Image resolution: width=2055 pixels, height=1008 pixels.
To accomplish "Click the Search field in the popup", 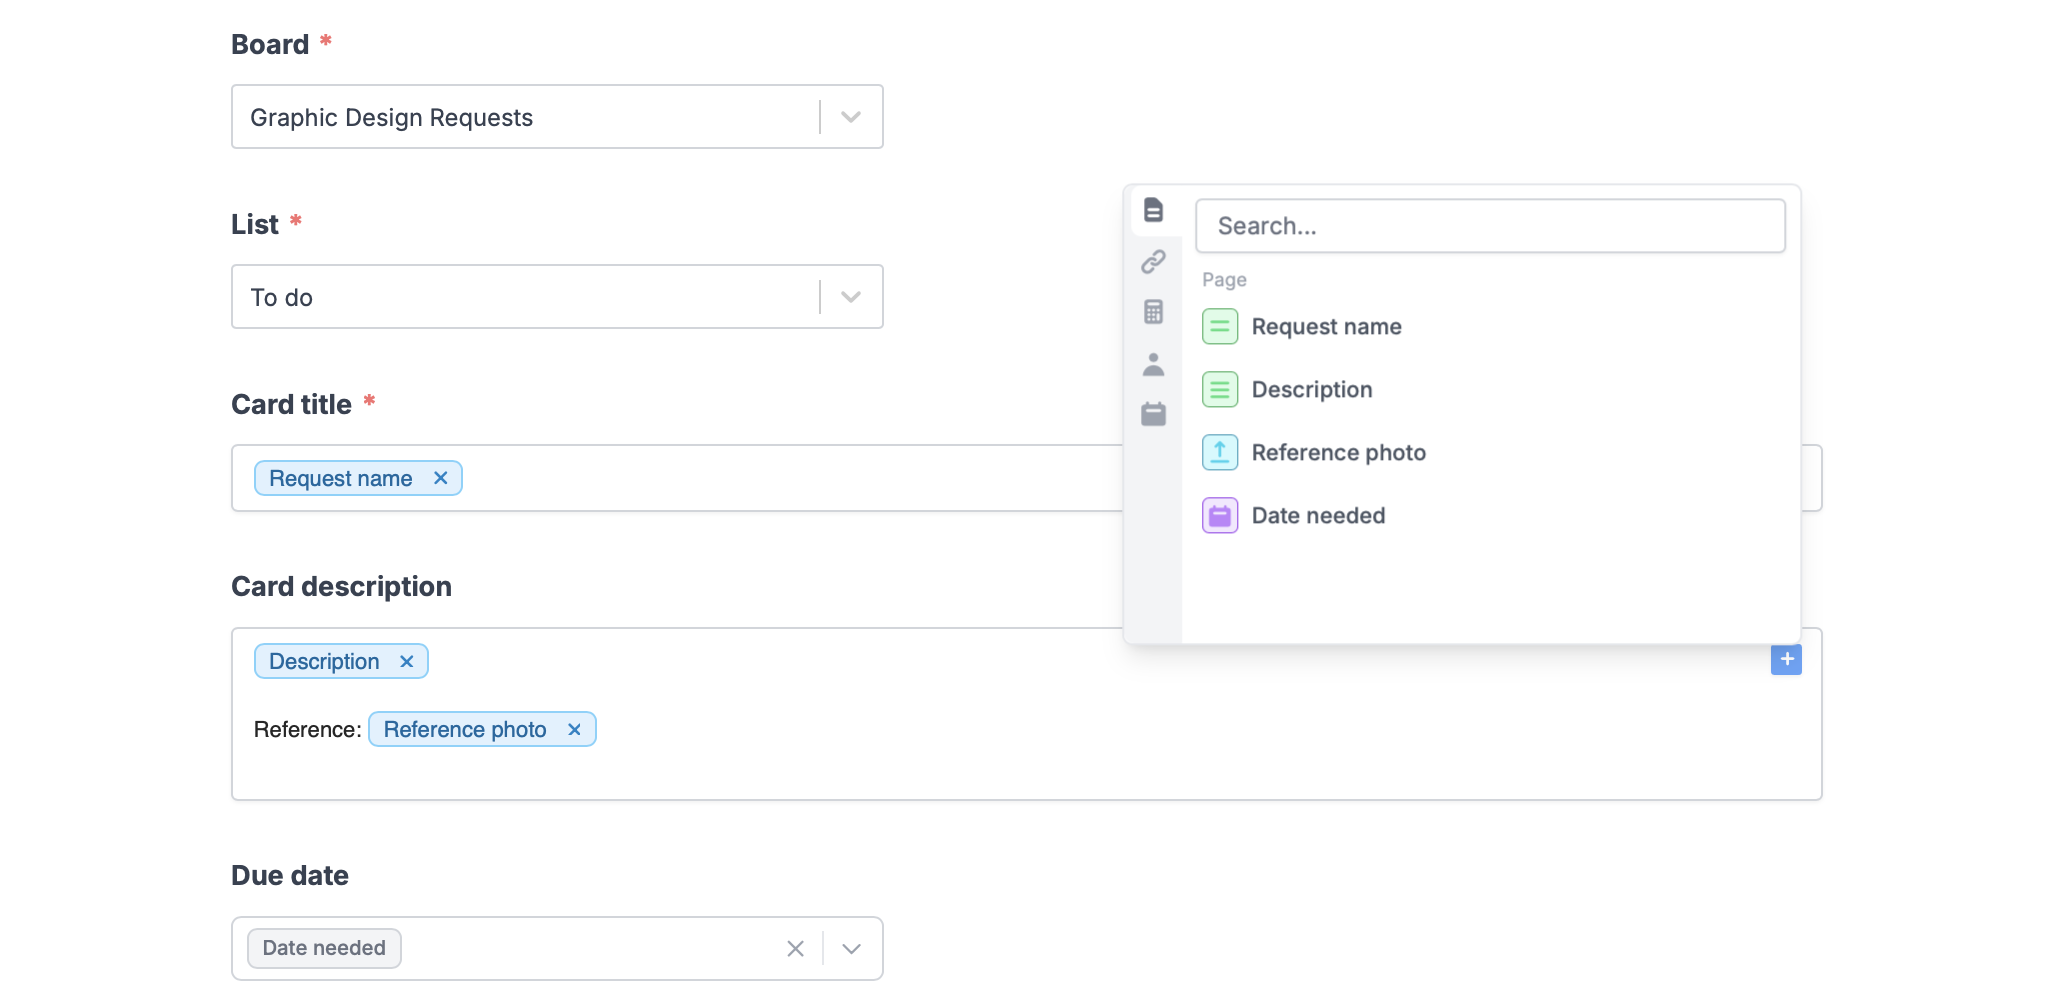I will tap(1491, 226).
